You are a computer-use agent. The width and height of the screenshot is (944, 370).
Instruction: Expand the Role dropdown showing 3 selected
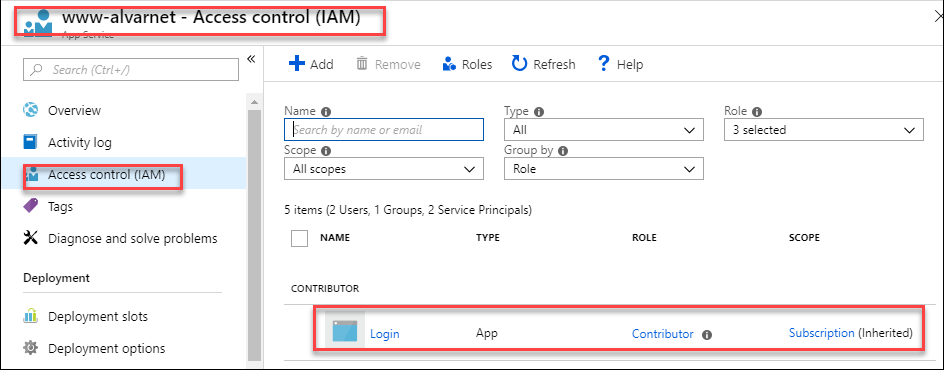(x=824, y=130)
